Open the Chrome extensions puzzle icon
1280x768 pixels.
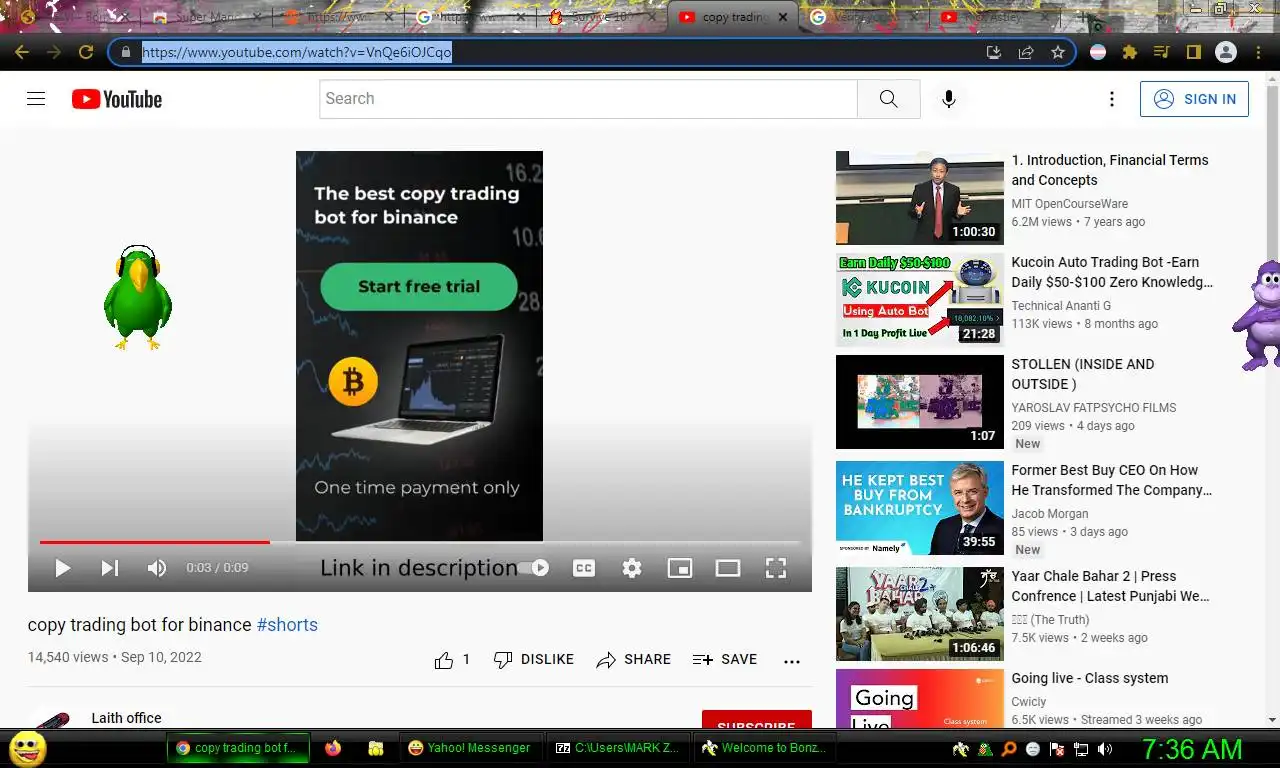click(1130, 52)
